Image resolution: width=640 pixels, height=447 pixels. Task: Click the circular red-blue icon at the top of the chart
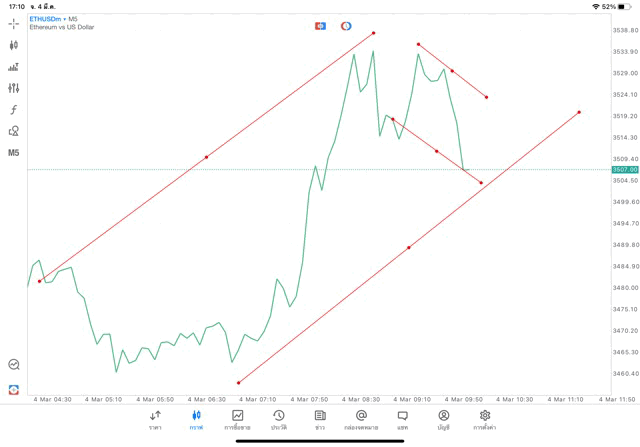click(346, 26)
